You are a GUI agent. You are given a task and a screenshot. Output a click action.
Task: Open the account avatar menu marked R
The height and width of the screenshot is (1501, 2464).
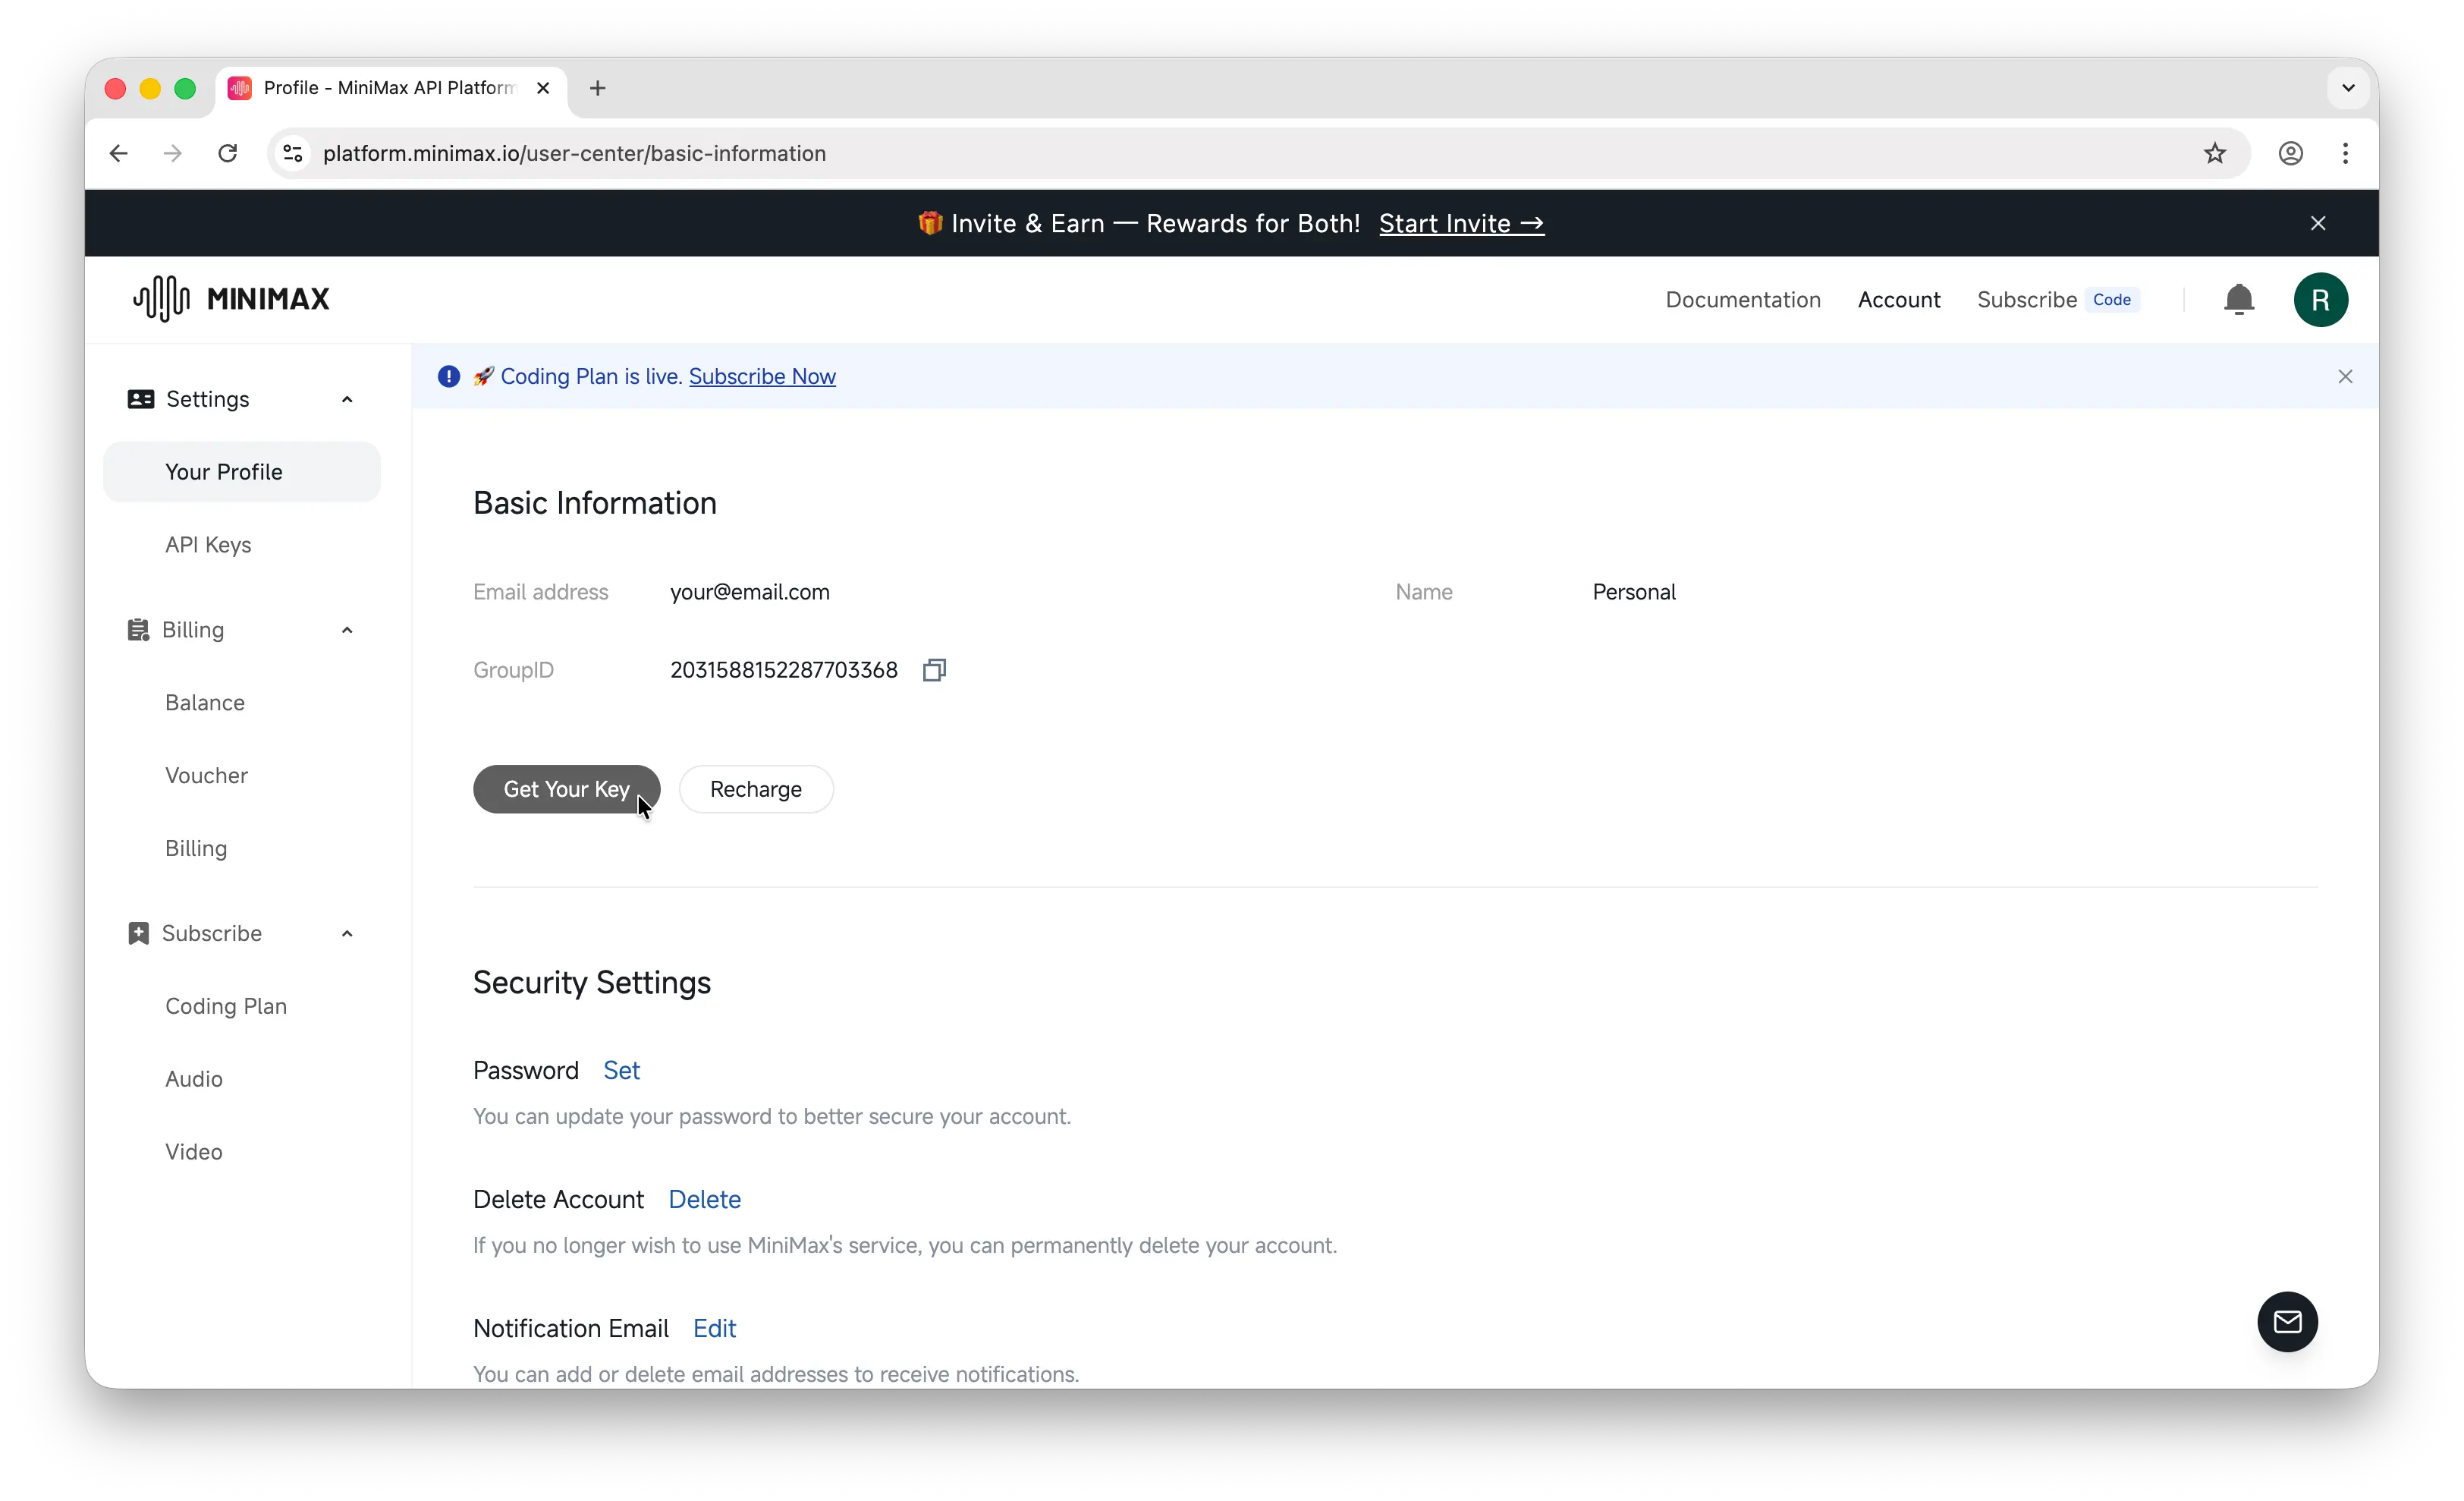coord(2321,299)
